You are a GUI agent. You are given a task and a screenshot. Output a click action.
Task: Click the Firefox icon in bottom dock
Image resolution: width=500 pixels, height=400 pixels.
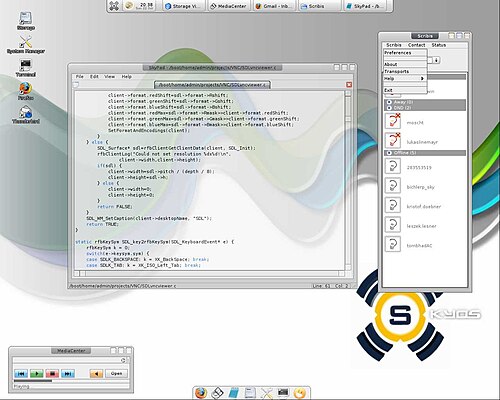click(201, 393)
